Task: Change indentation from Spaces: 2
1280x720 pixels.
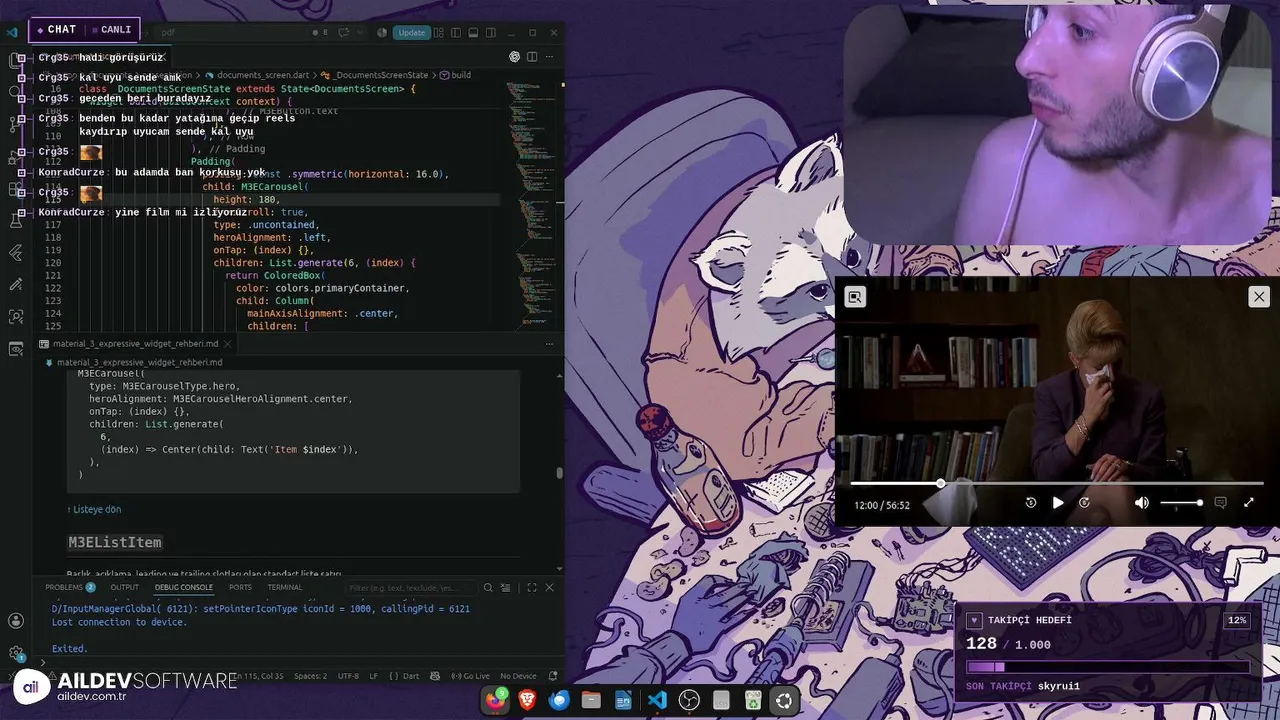Action: click(310, 676)
